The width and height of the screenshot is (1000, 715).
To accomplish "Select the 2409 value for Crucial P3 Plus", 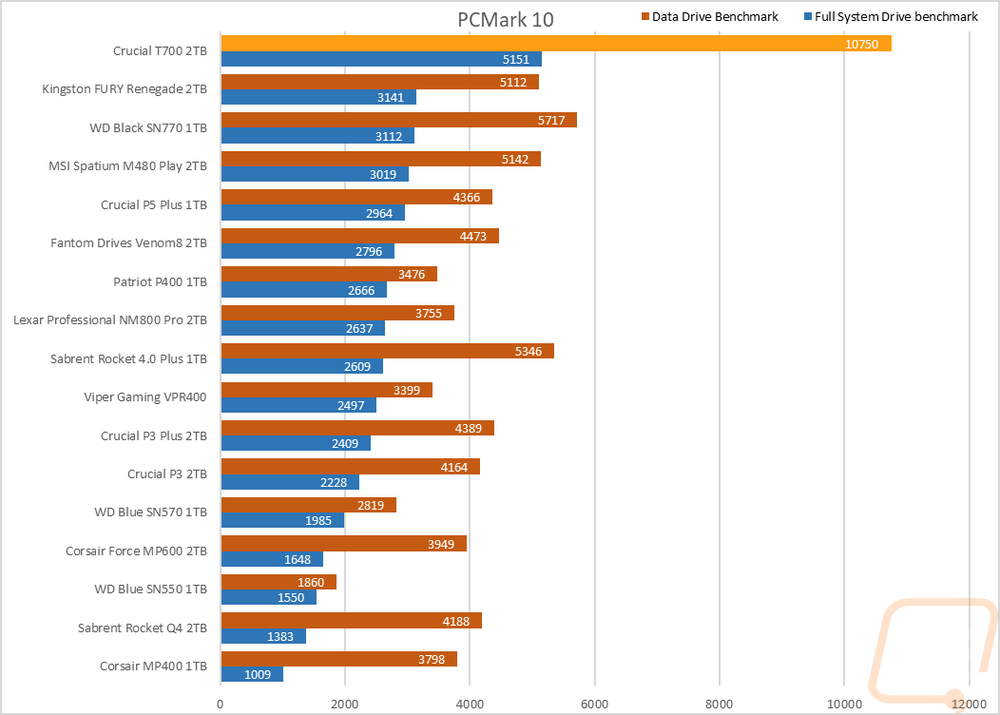I will pyautogui.click(x=345, y=444).
